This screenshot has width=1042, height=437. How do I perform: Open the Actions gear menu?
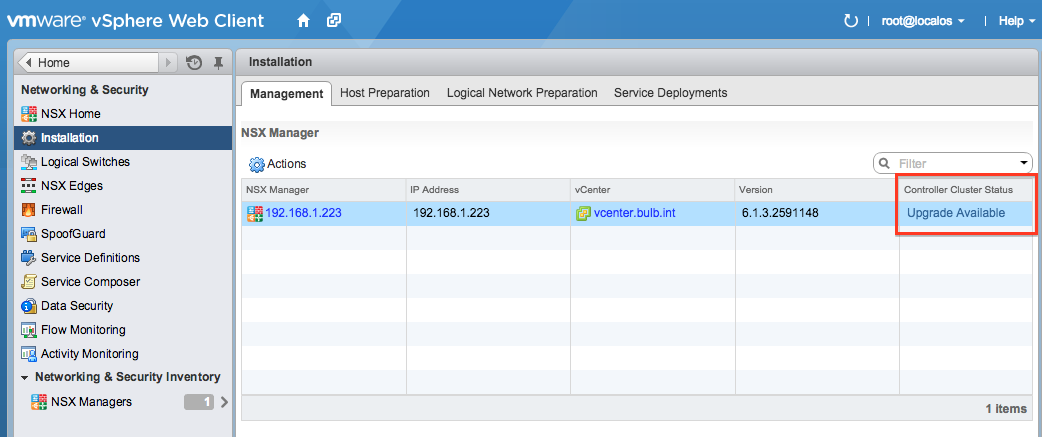[278, 163]
